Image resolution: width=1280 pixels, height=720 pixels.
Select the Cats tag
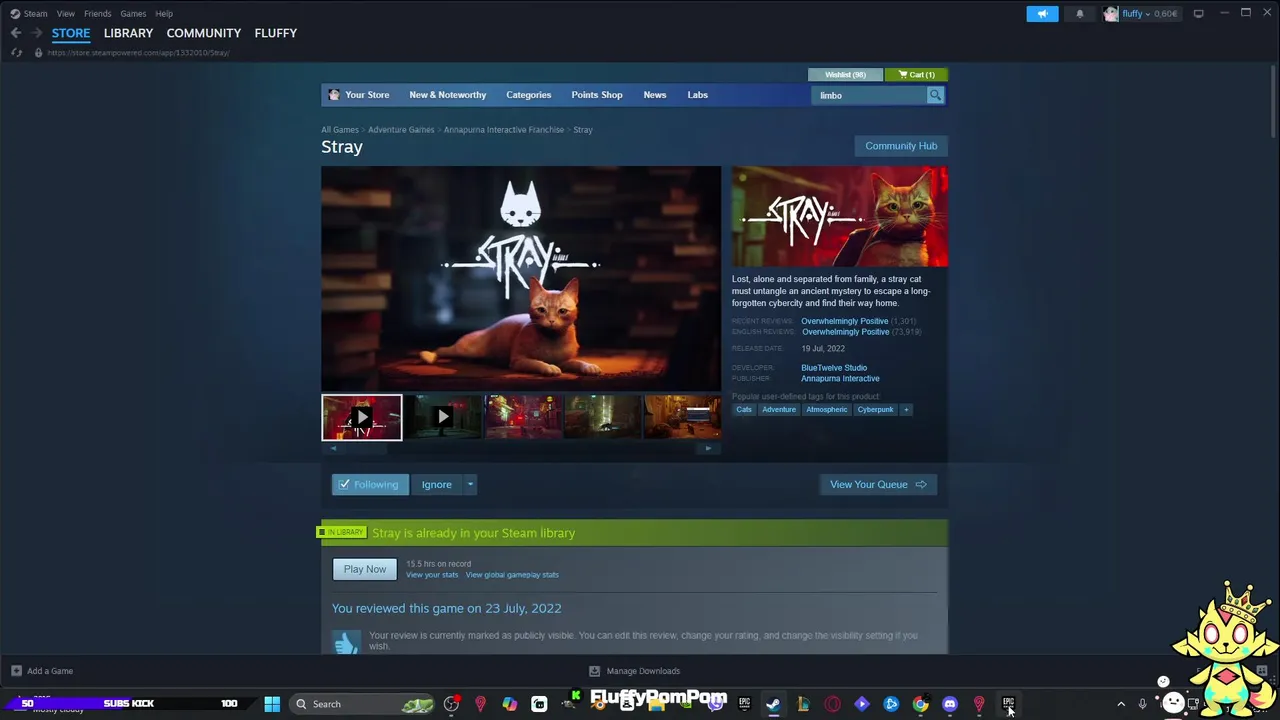point(744,409)
